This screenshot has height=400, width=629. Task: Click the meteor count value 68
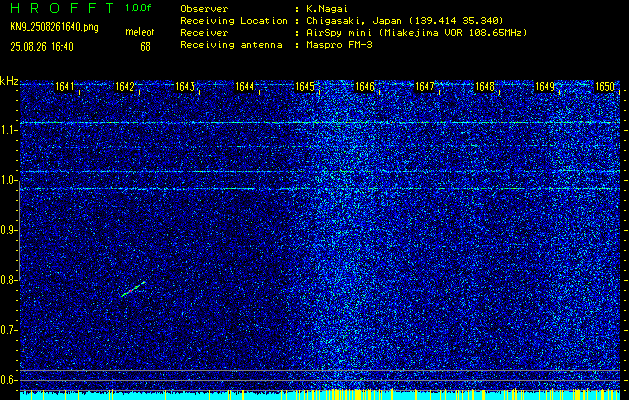pyautogui.click(x=145, y=47)
